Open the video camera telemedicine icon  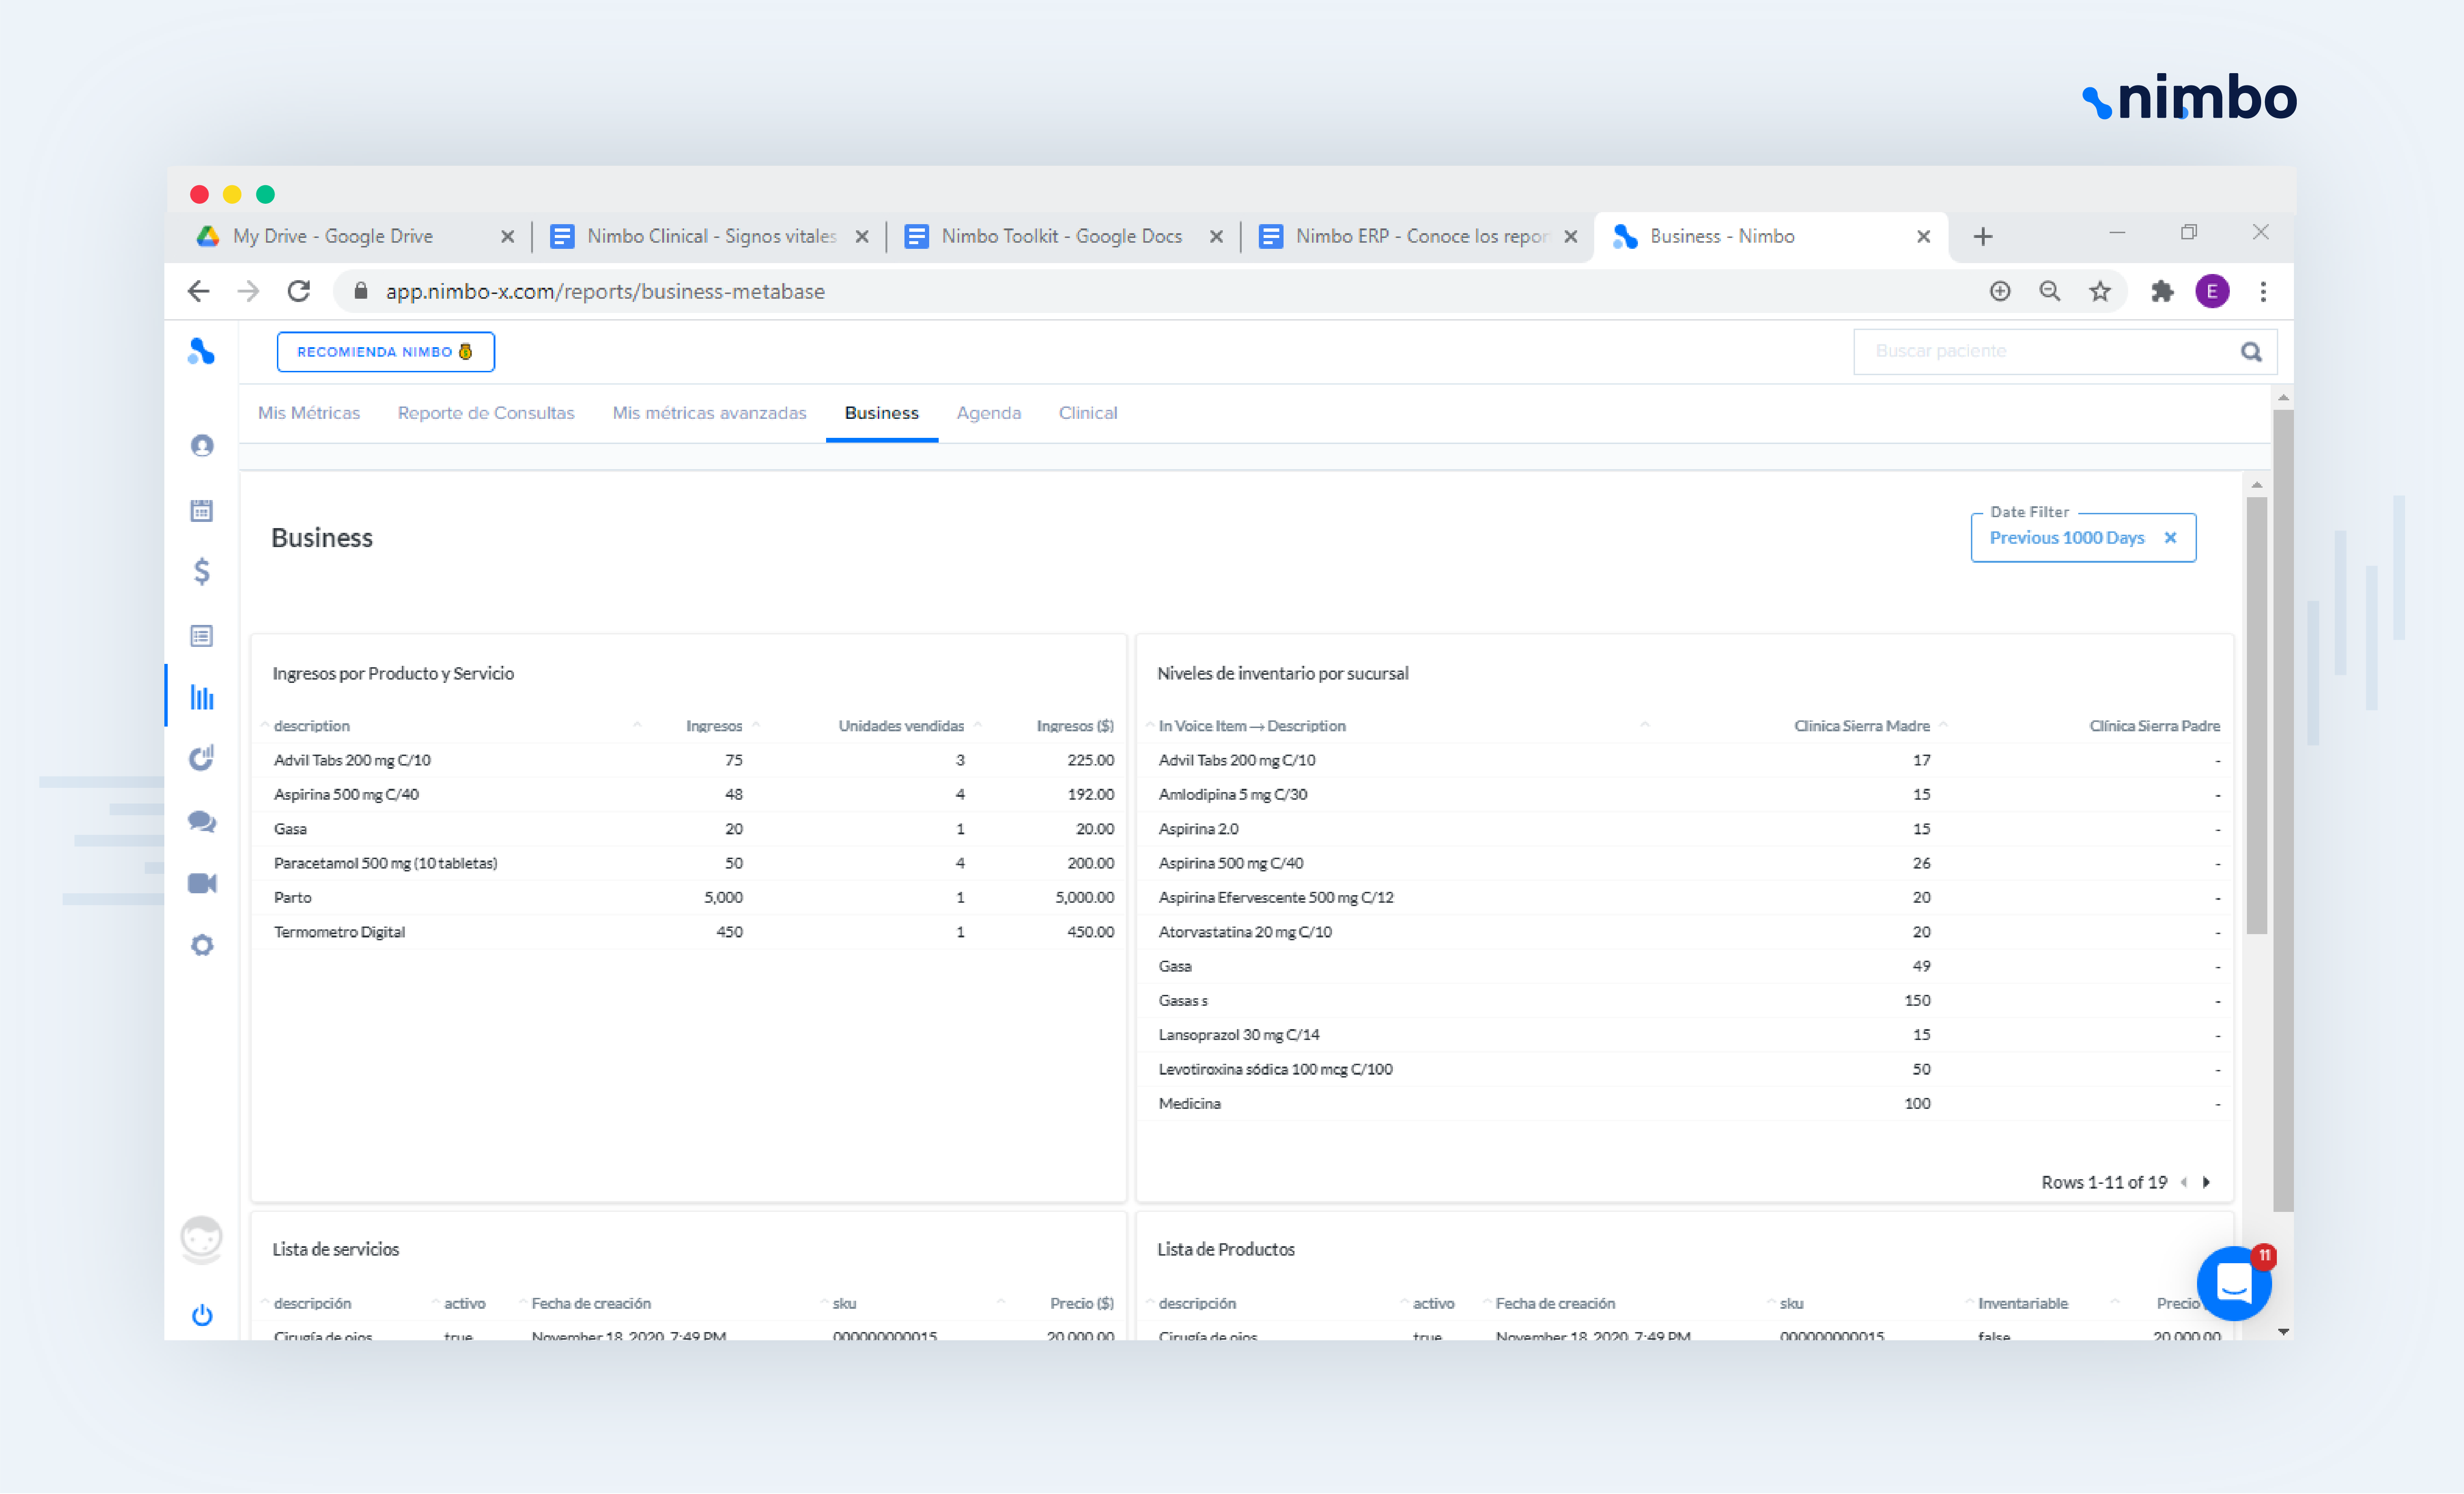click(202, 884)
